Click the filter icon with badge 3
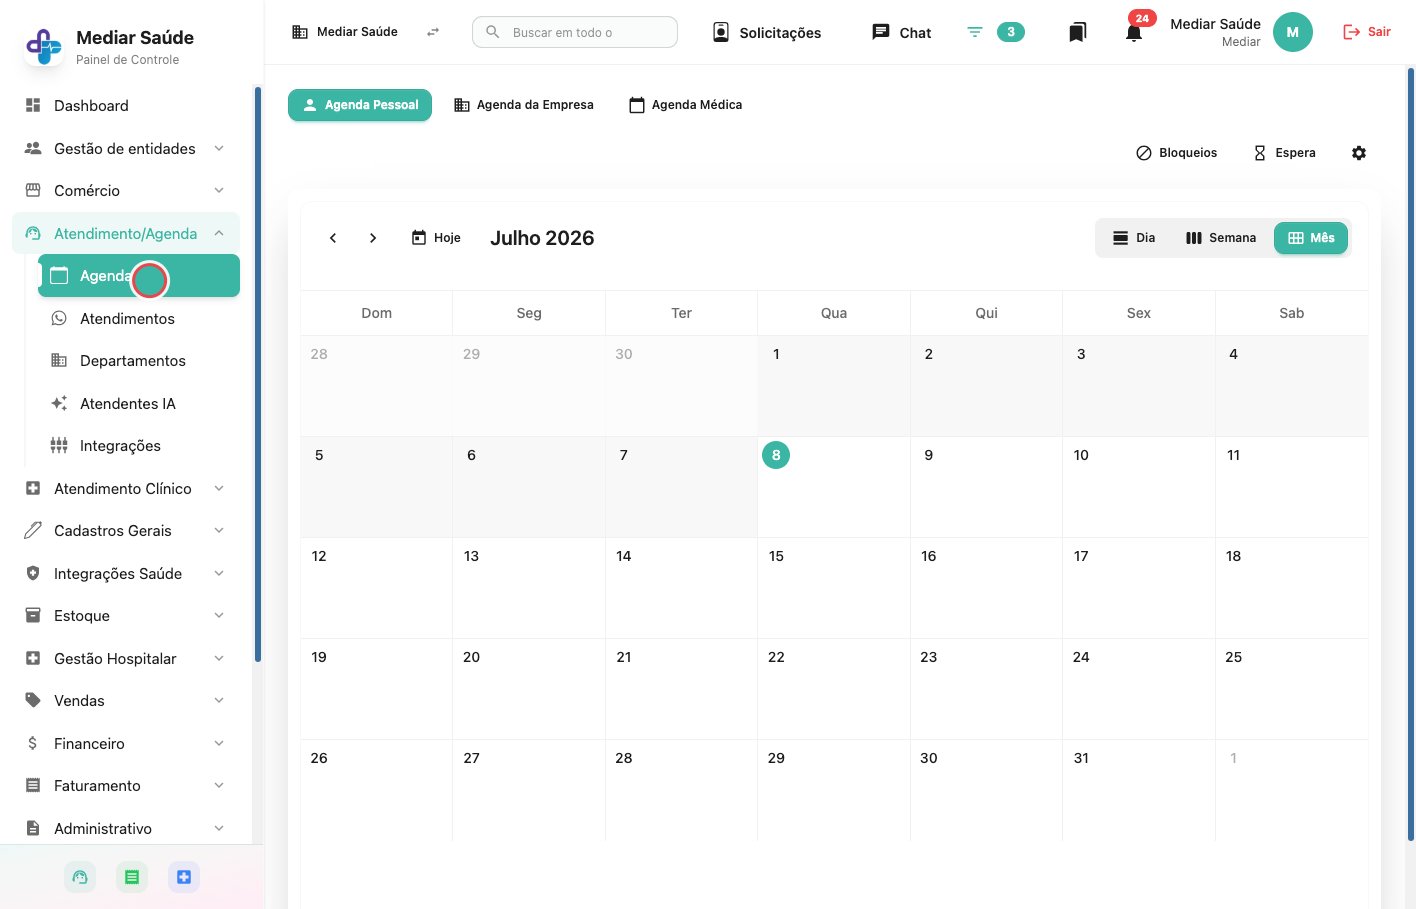The width and height of the screenshot is (1416, 909). tap(975, 32)
